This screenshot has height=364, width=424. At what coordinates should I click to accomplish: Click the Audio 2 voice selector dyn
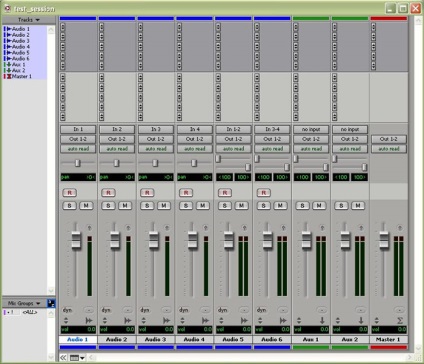coord(106,310)
